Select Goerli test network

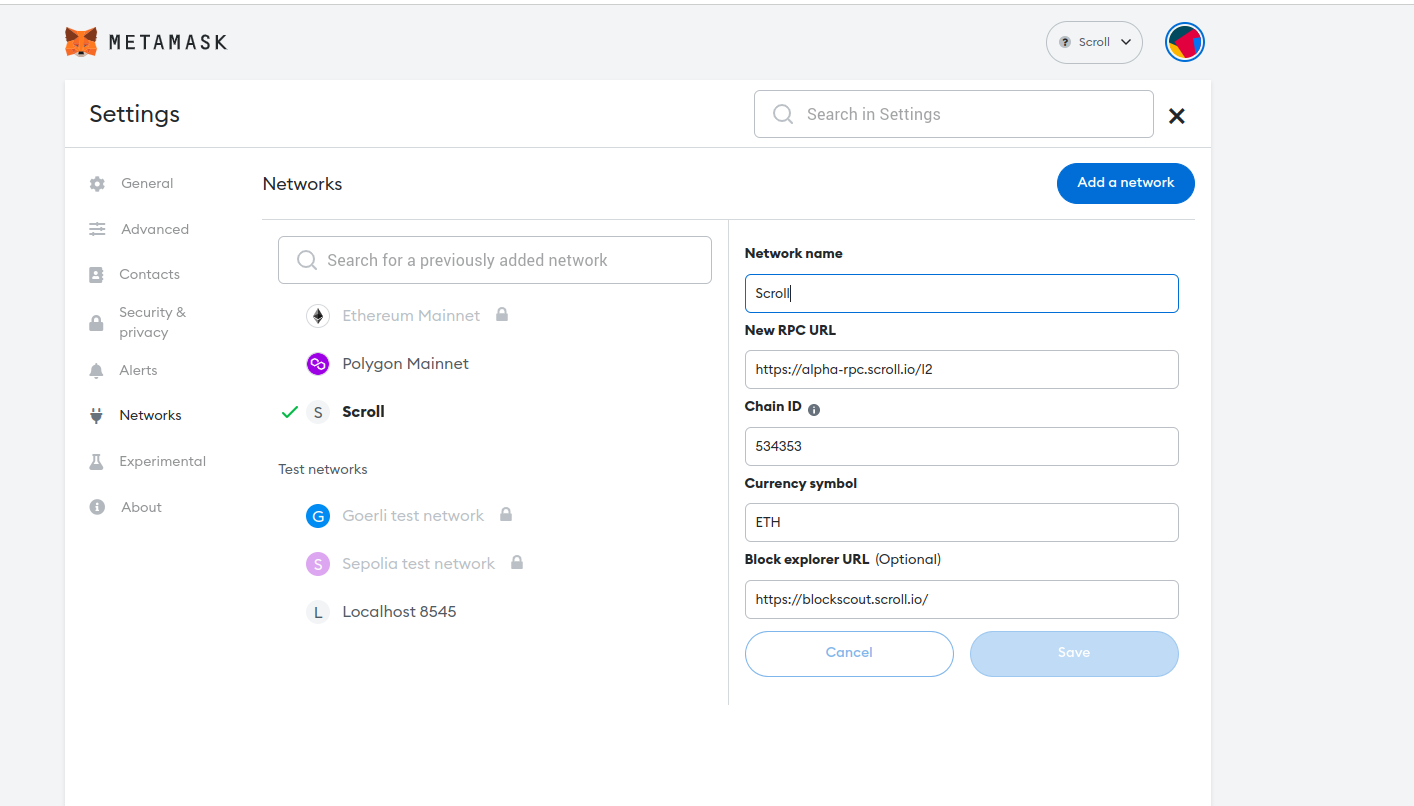(413, 515)
